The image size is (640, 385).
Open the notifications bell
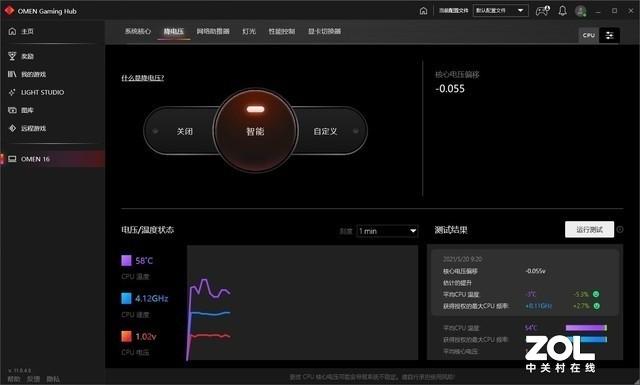coord(562,11)
